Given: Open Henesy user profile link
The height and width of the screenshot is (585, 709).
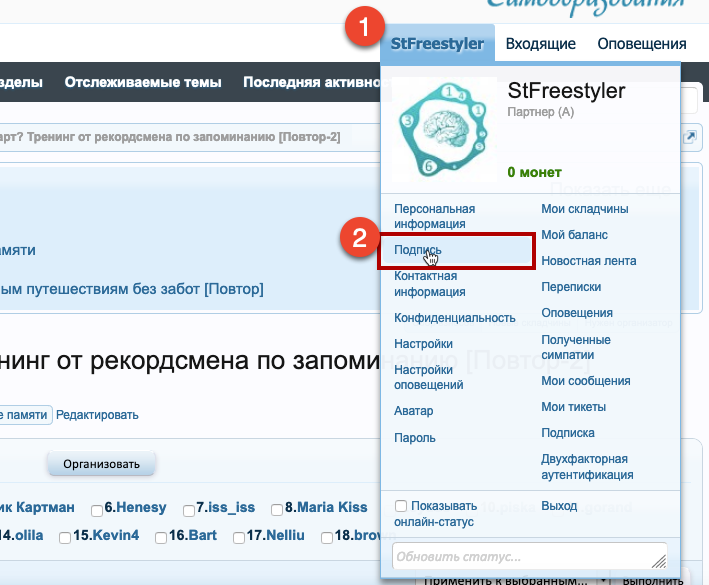Looking at the screenshot, I should coord(141,507).
